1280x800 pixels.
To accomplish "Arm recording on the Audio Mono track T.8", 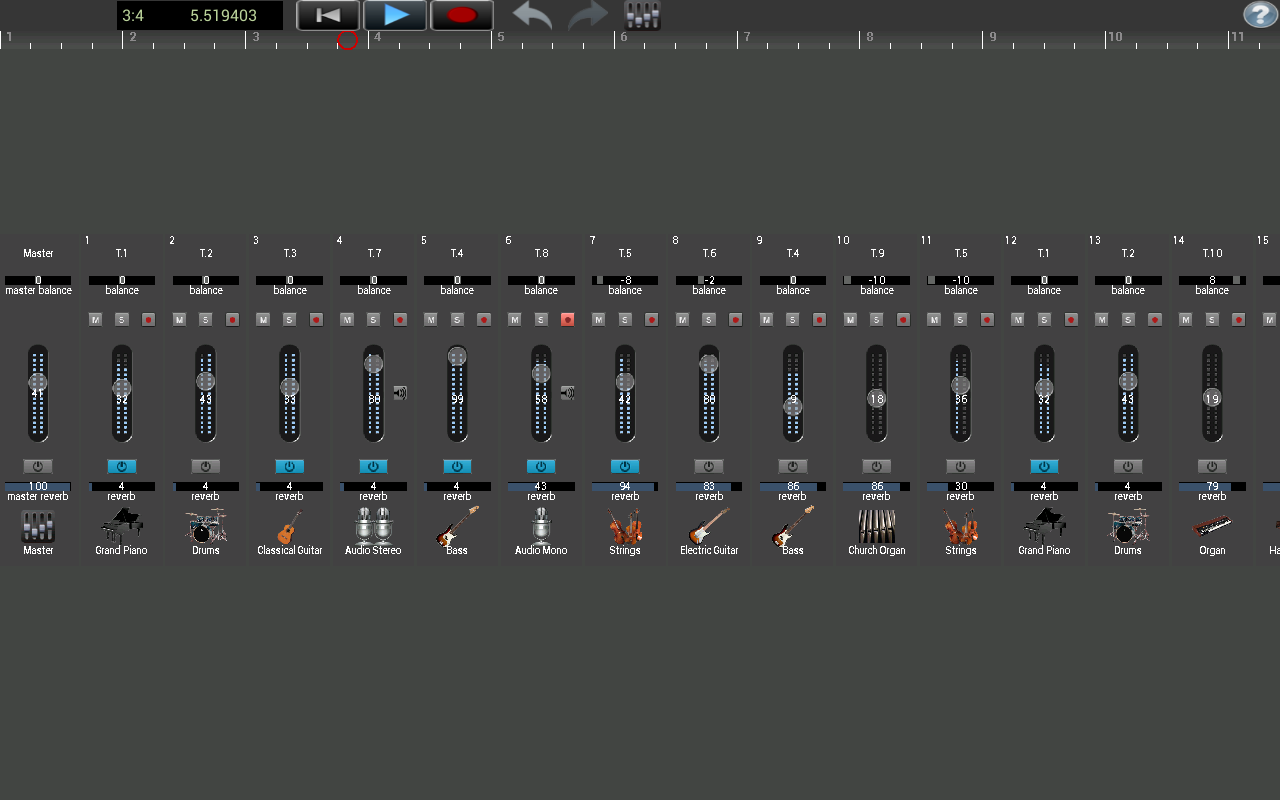I will 568,319.
